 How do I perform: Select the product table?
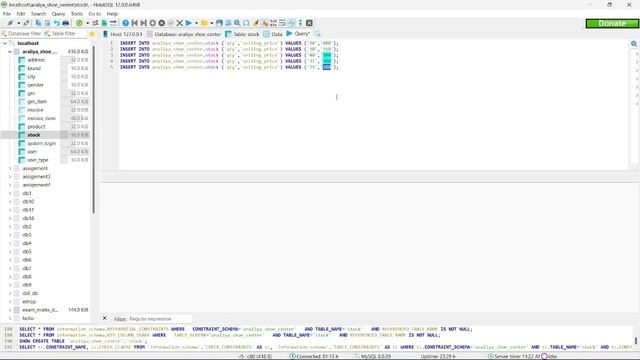point(36,127)
